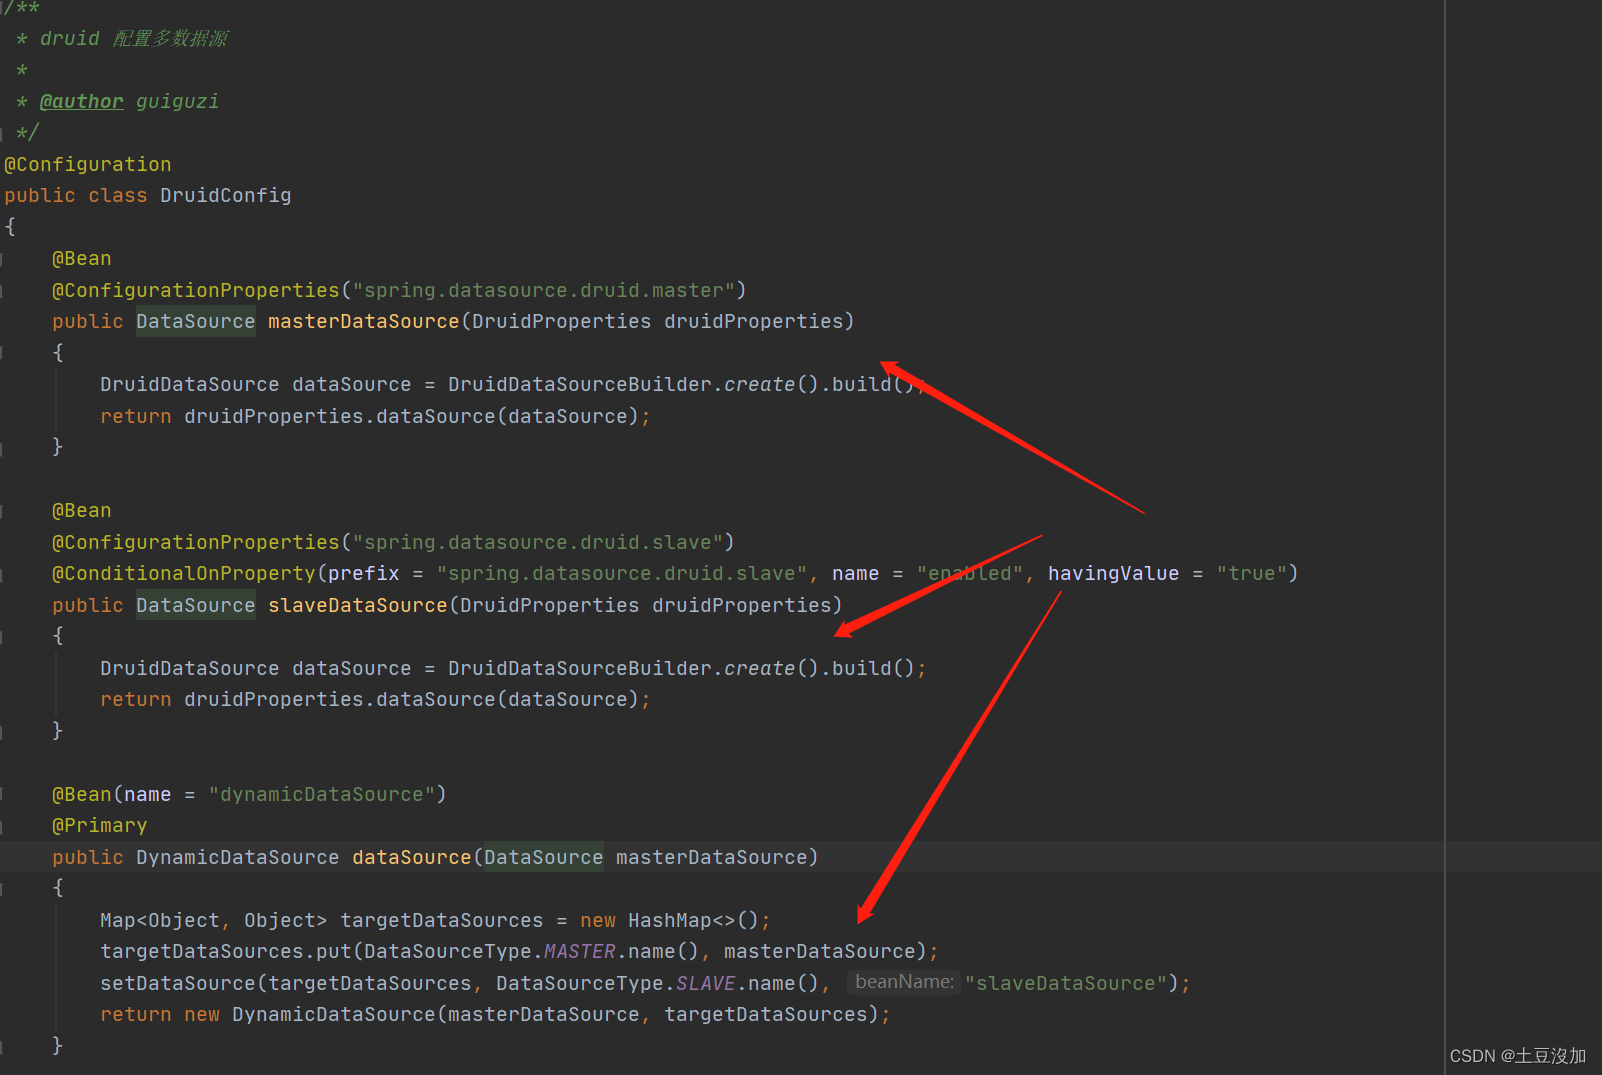The height and width of the screenshot is (1075, 1602).
Task: Click the masterDataSource method name in its declaration
Action: (x=364, y=321)
